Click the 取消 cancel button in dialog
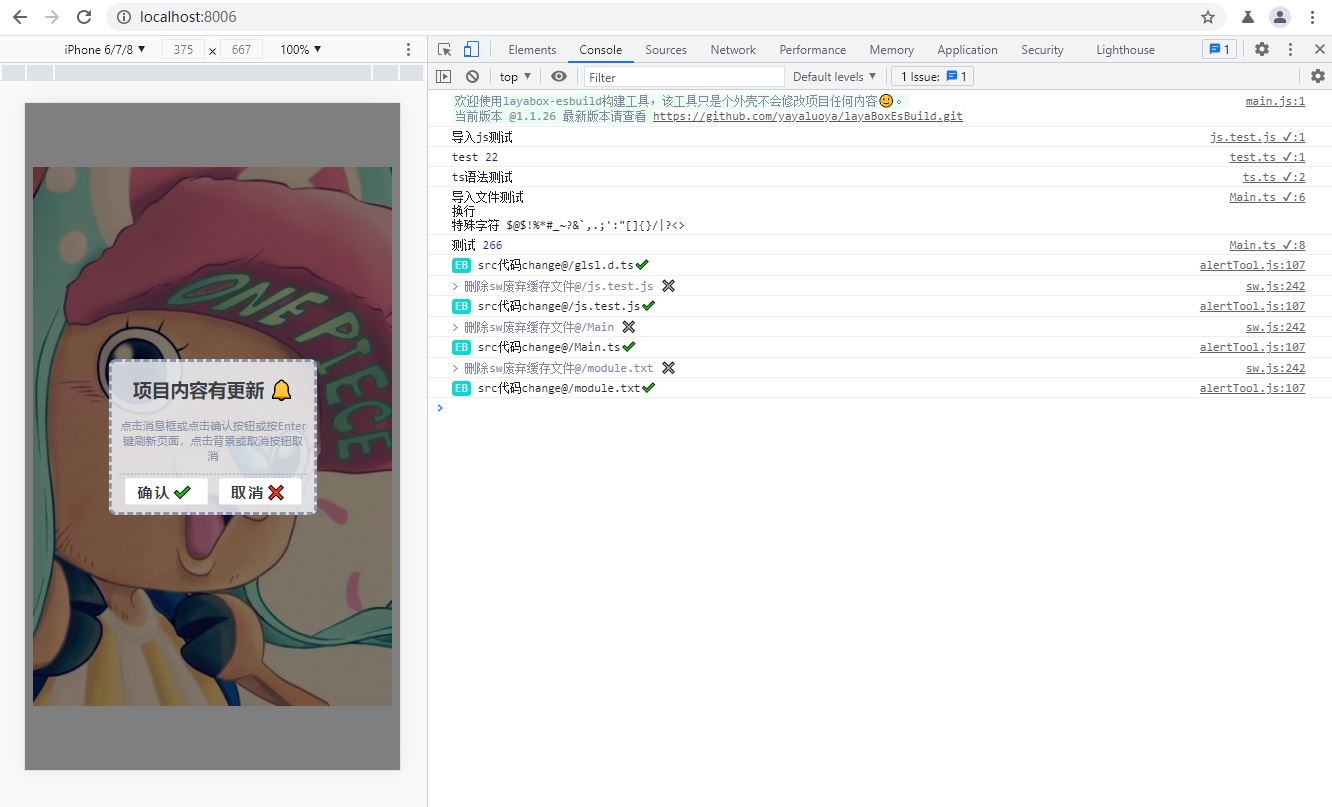This screenshot has height=807, width=1332. pyautogui.click(x=259, y=492)
